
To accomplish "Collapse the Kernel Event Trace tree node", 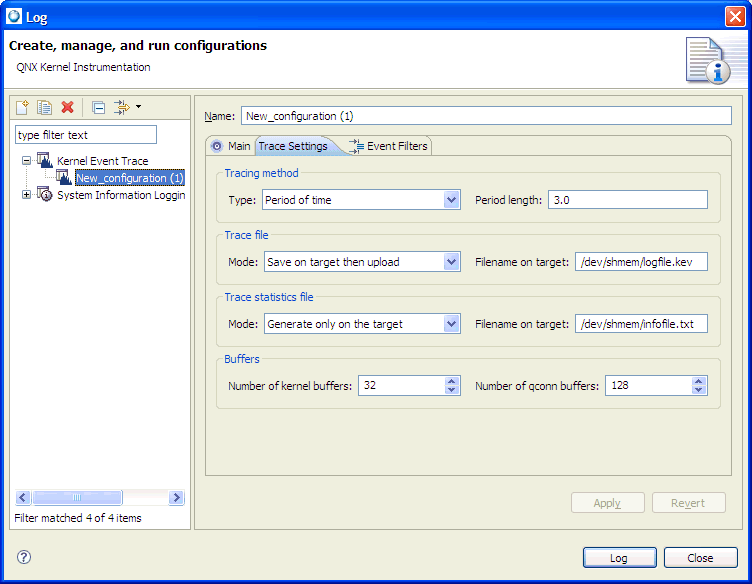I will (x=26, y=161).
